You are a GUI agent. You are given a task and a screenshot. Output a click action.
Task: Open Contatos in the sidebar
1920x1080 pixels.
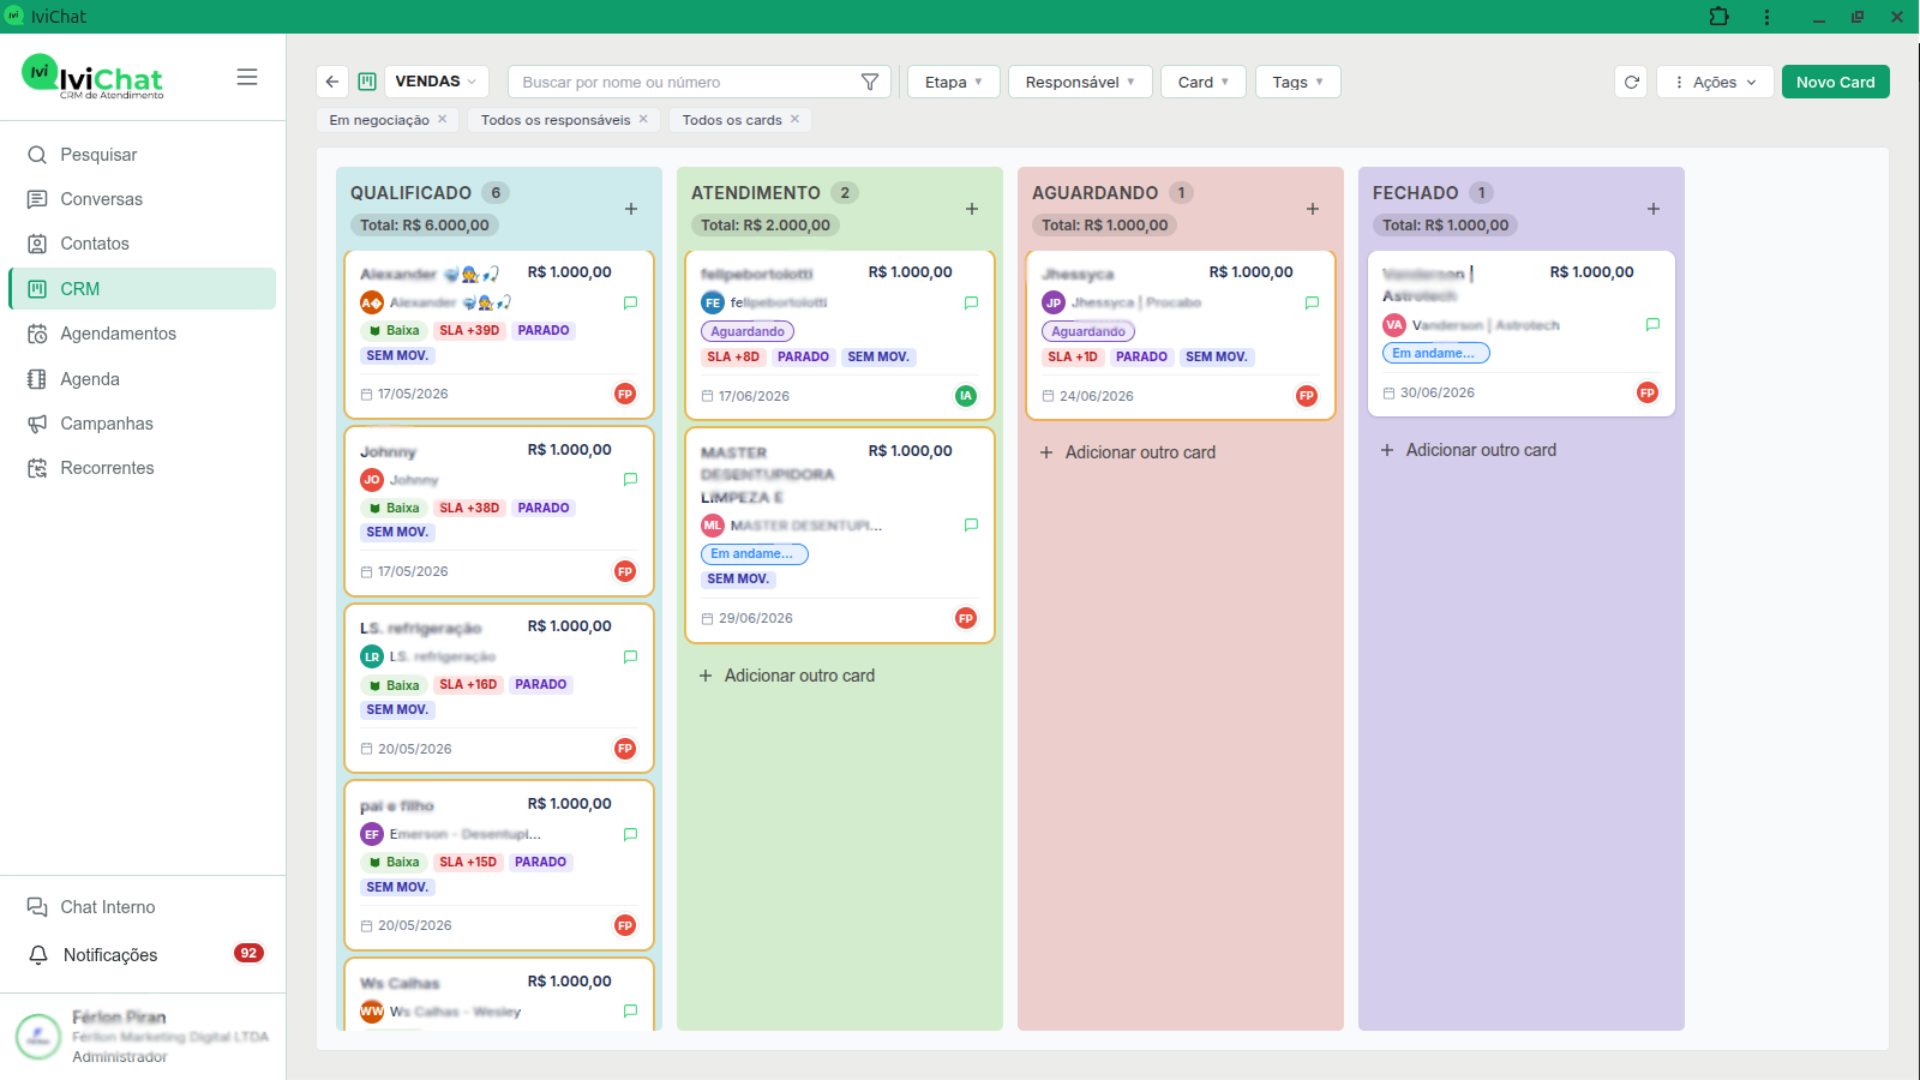142,244
